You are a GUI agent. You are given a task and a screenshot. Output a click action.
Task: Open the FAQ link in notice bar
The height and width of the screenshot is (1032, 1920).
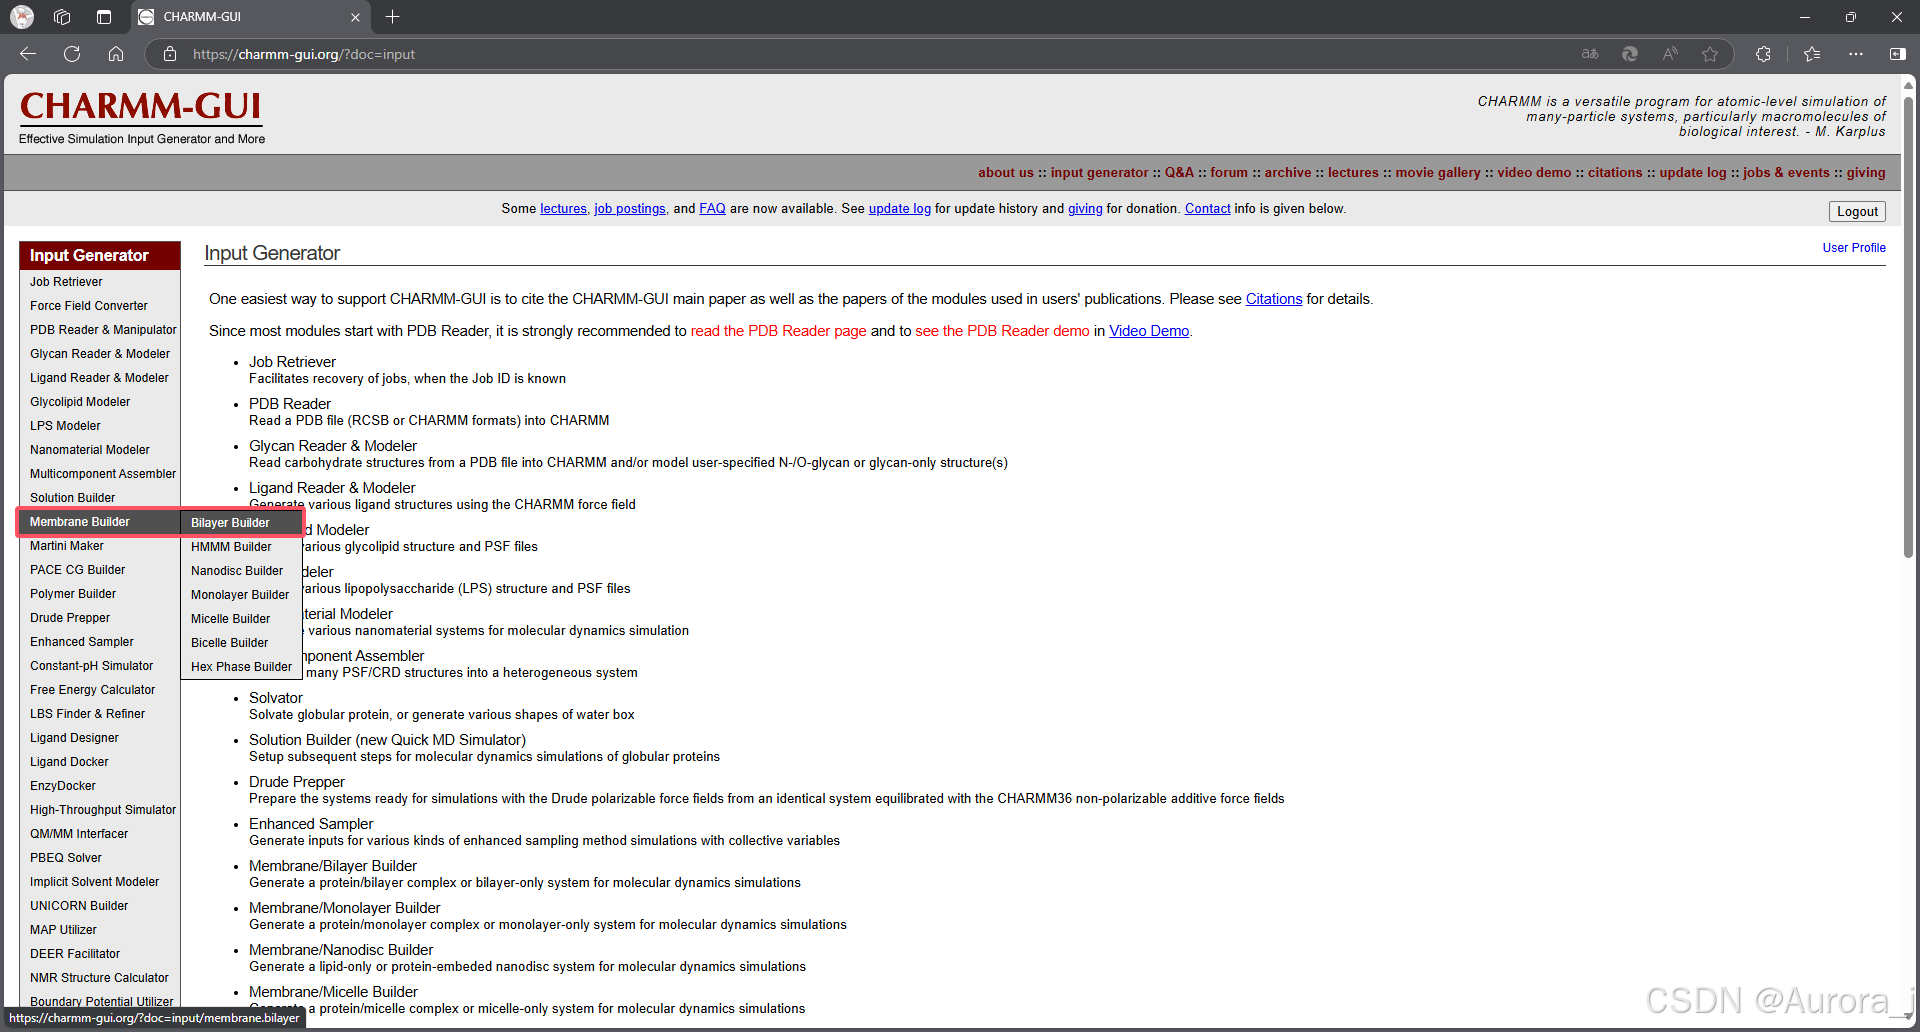click(x=712, y=209)
